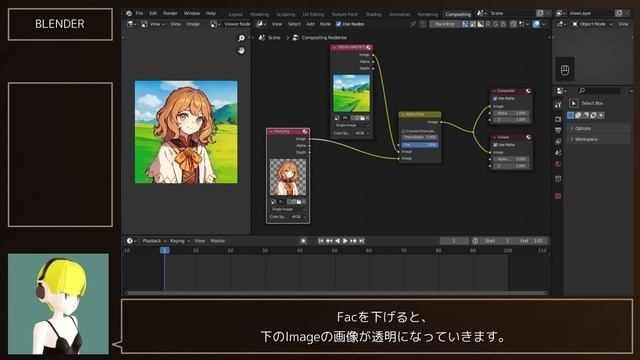Image resolution: width=640 pixels, height=360 pixels.
Task: Open the Texture properties tab icon
Action: 558,196
